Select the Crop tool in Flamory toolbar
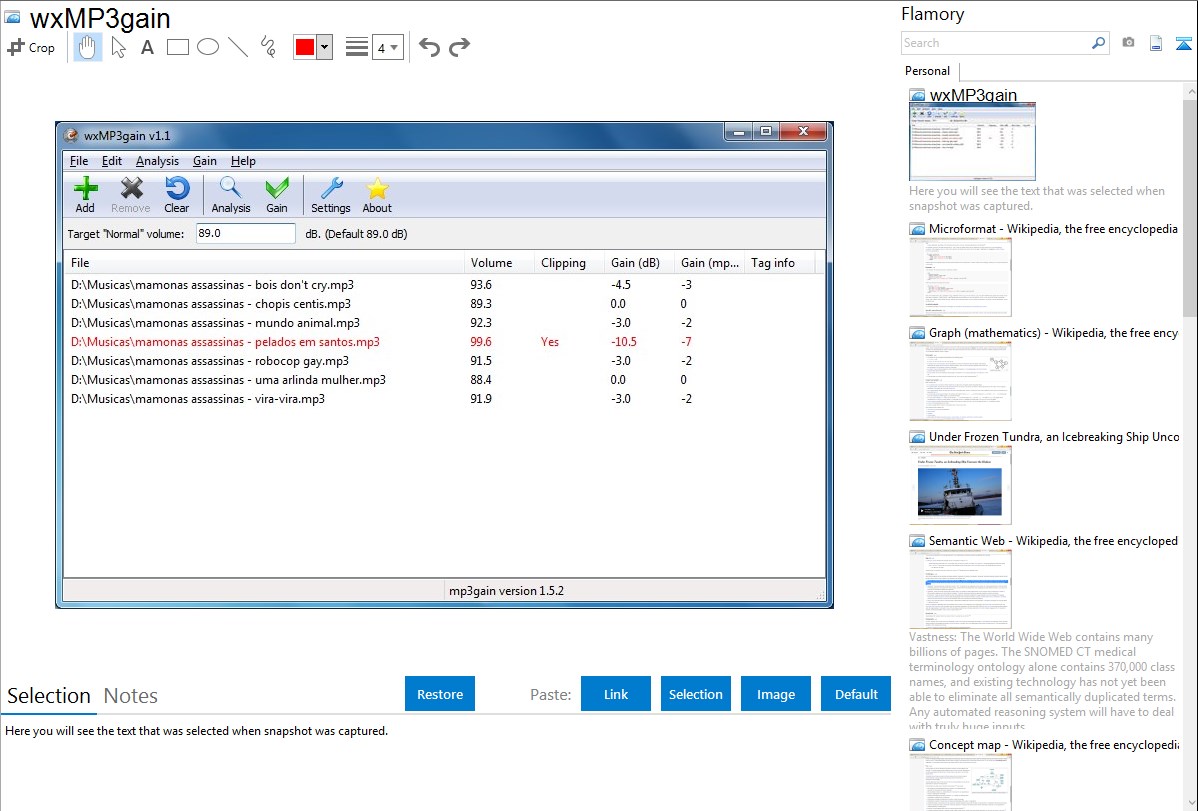The image size is (1198, 811). 31,47
